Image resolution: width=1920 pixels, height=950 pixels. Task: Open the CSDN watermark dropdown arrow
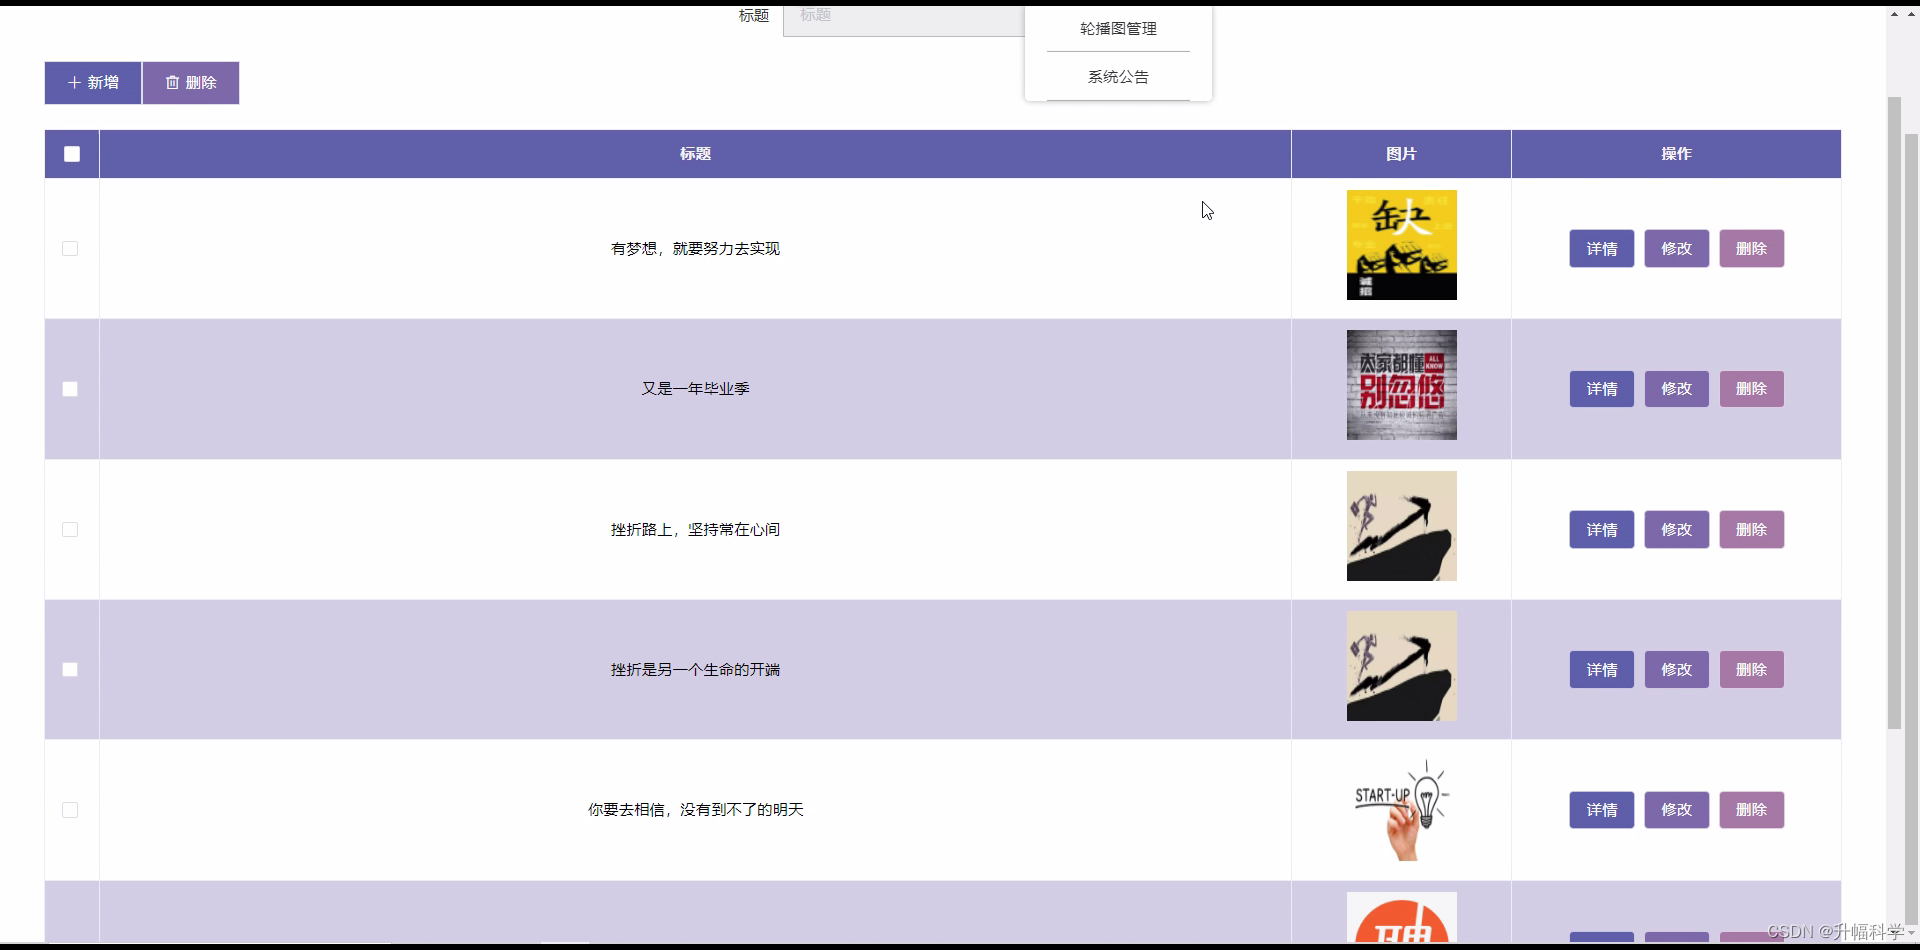coord(1911,931)
